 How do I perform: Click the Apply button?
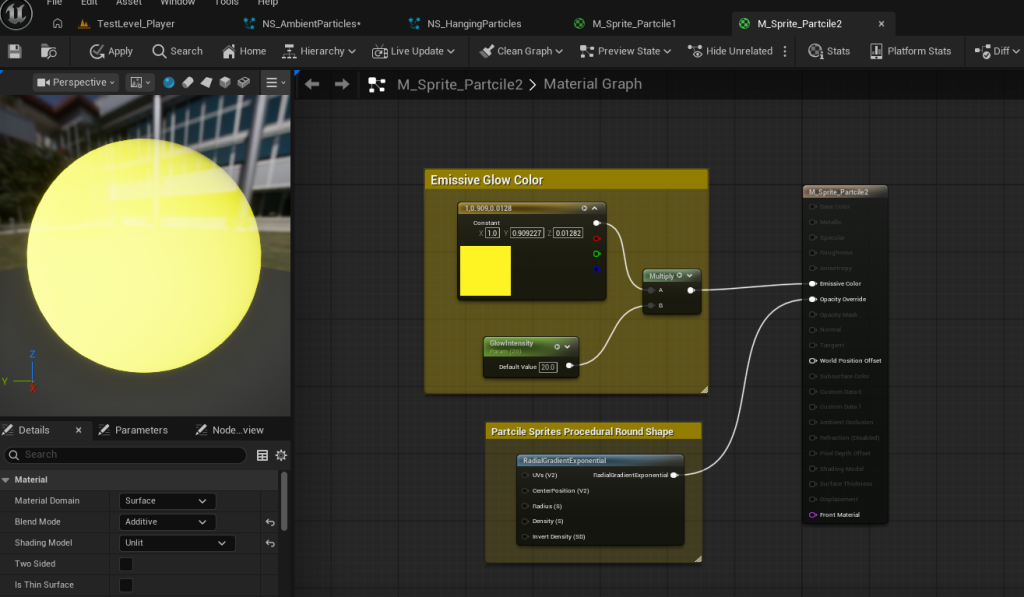coord(111,51)
